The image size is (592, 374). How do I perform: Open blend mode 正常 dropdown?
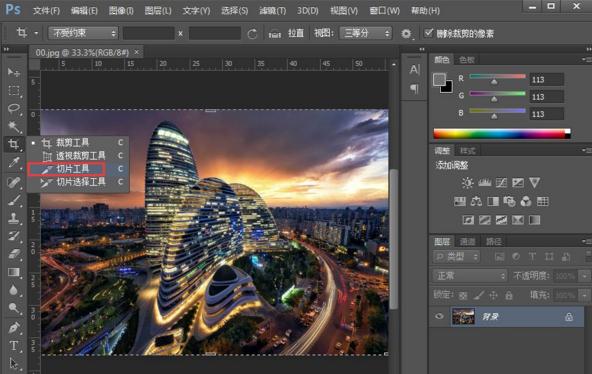point(470,276)
